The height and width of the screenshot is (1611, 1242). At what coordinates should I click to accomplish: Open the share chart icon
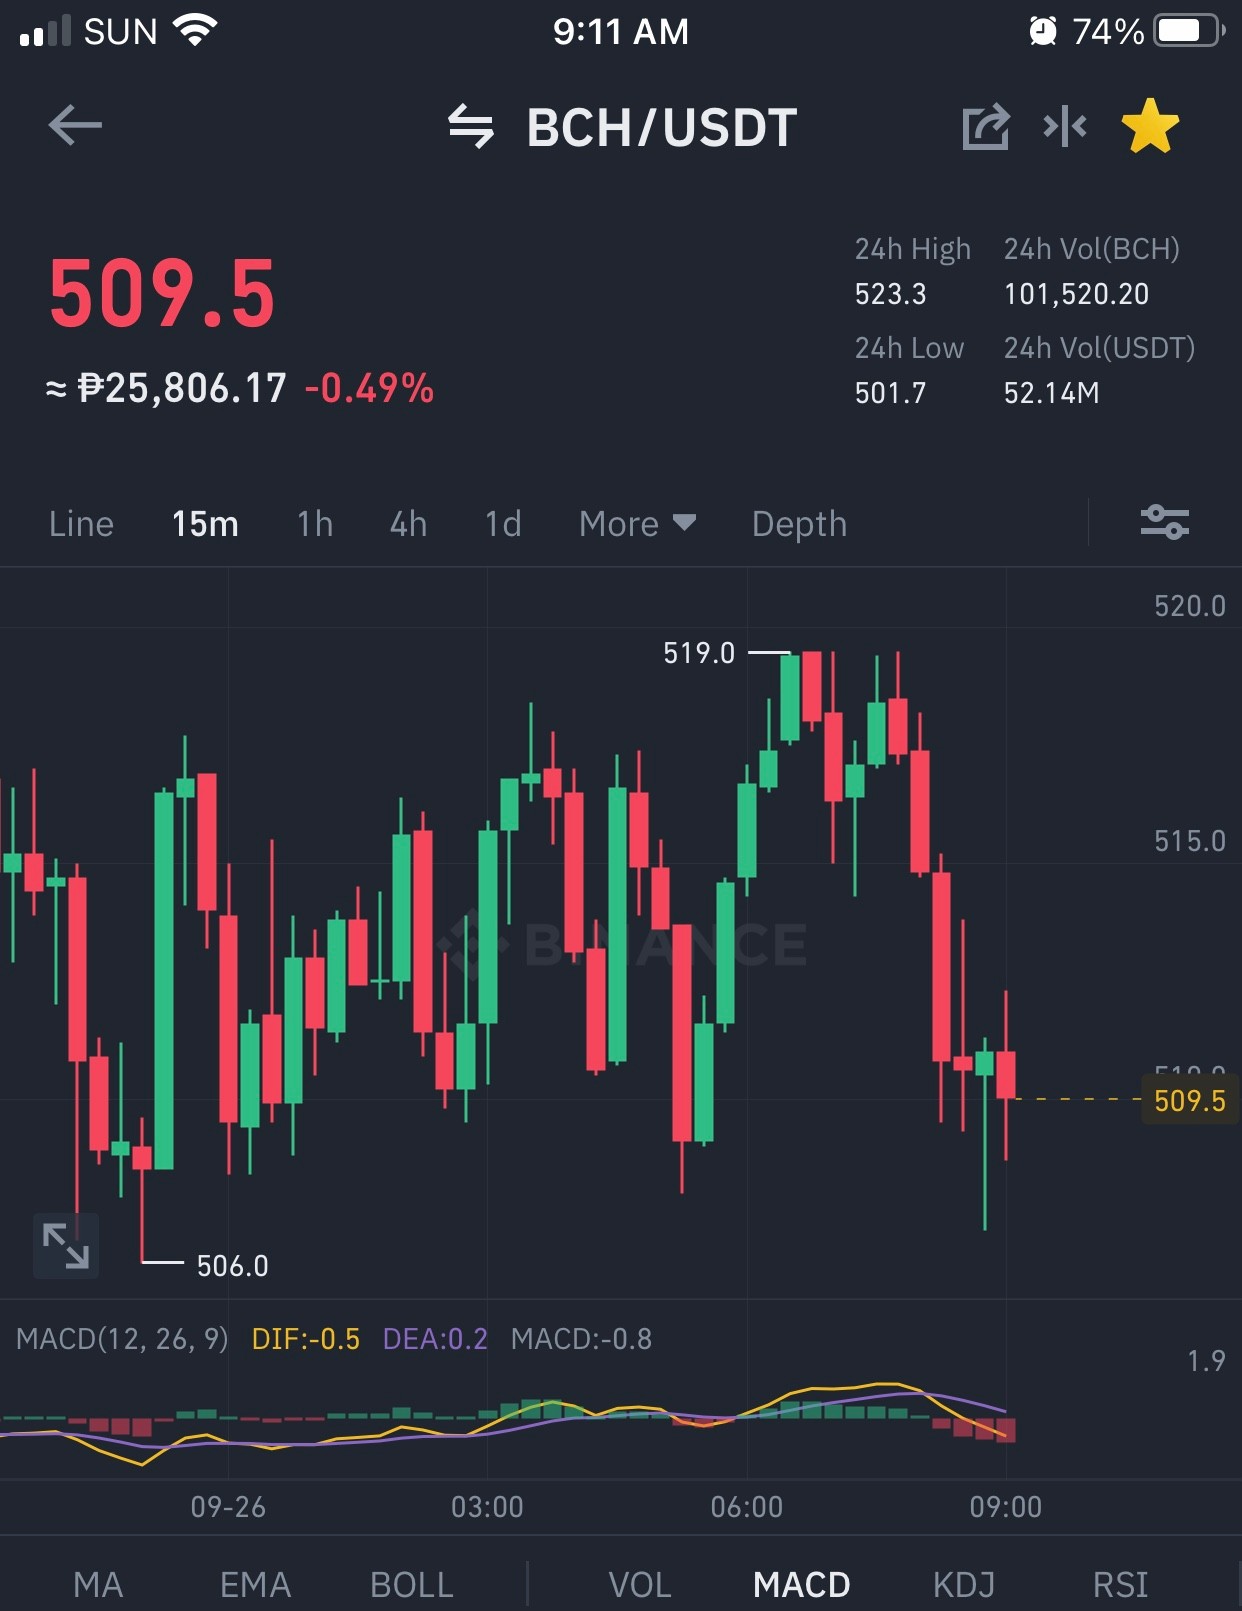(x=985, y=127)
